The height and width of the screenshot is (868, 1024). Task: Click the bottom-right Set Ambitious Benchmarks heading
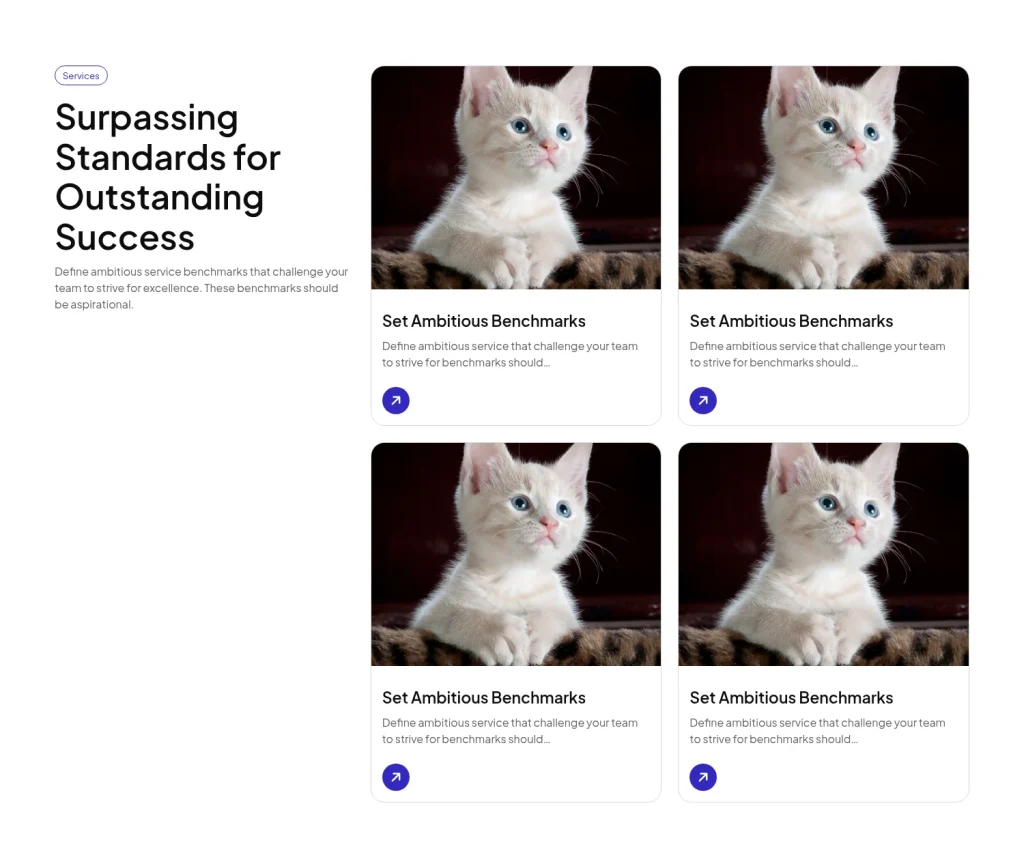coord(791,698)
